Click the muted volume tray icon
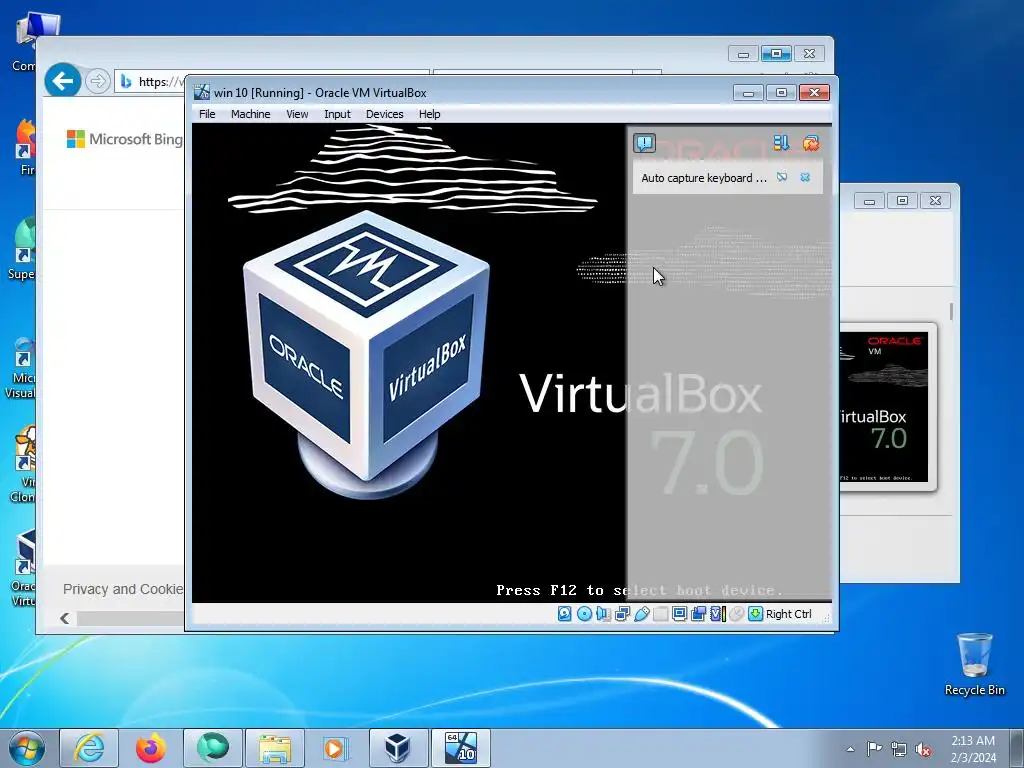The height and width of the screenshot is (768, 1024). tap(923, 749)
